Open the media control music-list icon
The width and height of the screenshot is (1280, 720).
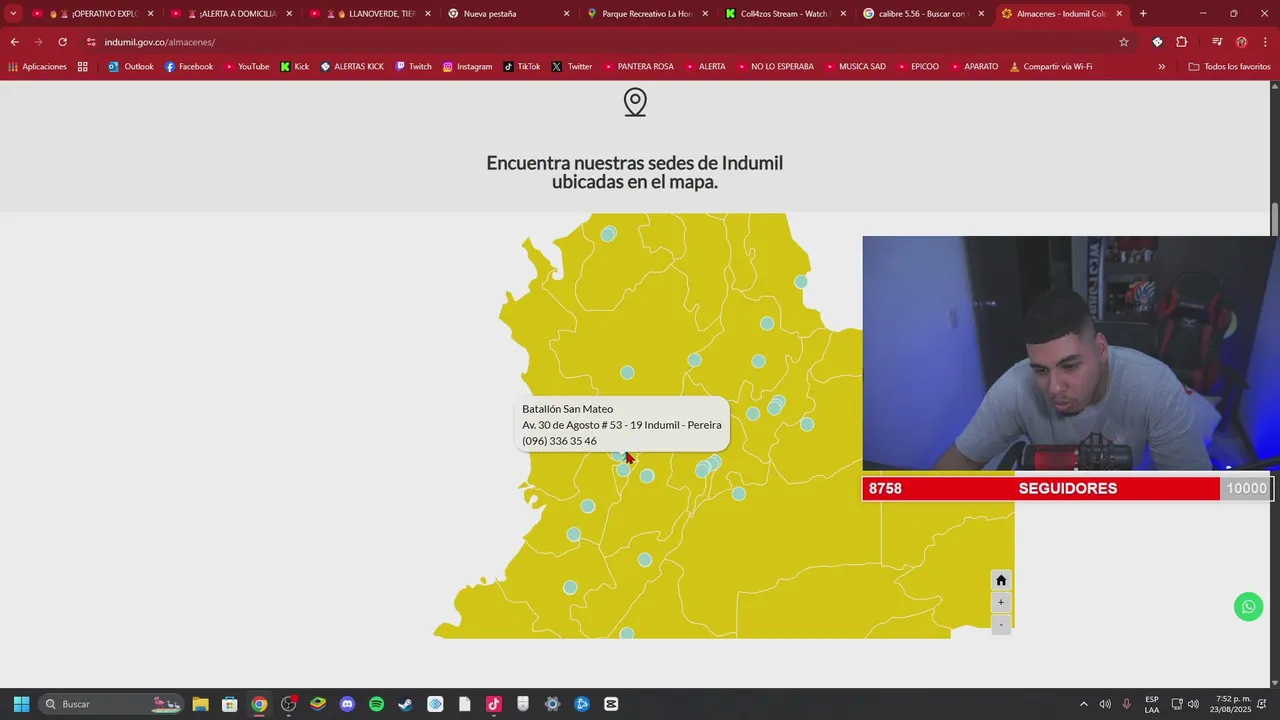1217,42
